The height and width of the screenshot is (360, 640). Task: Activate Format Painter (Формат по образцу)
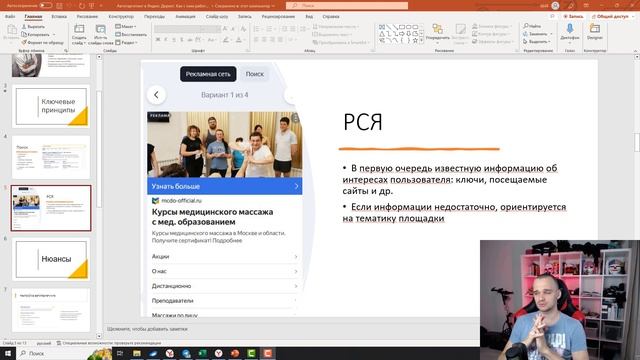coord(42,42)
